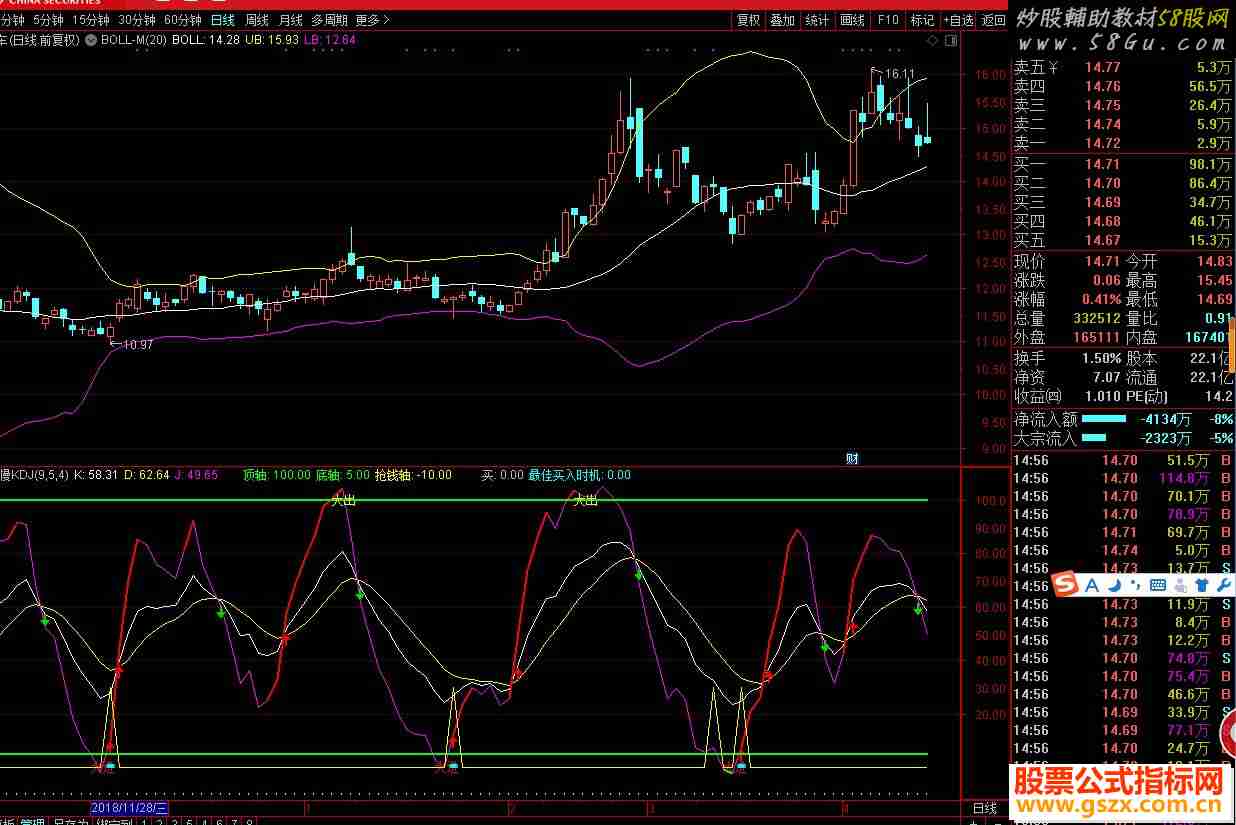Select the 日线 daily chart tab
Viewport: 1236px width, 825px height.
pyautogui.click(x=223, y=19)
